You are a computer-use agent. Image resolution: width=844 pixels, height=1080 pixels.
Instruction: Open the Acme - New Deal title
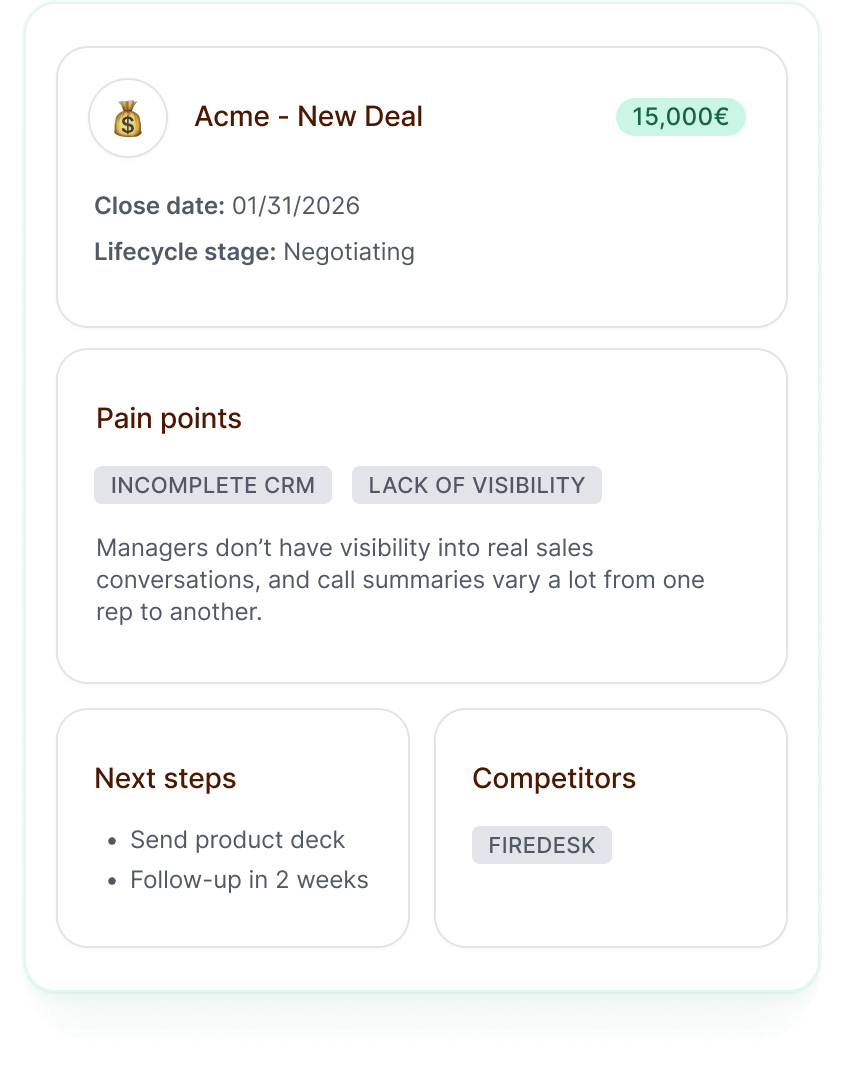pos(310,117)
